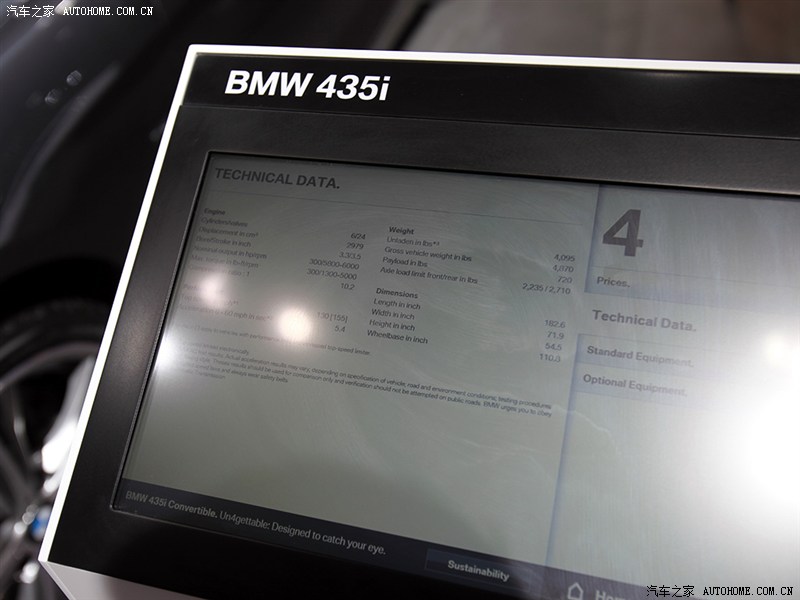The height and width of the screenshot is (600, 800).
Task: Open the Standard Equipment section
Action: point(638,356)
